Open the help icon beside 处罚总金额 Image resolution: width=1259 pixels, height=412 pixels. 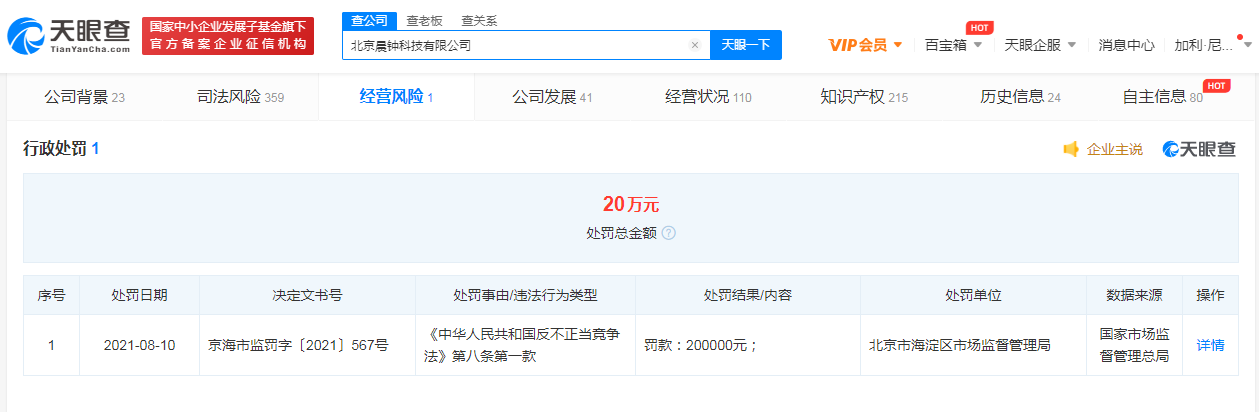tap(668, 233)
